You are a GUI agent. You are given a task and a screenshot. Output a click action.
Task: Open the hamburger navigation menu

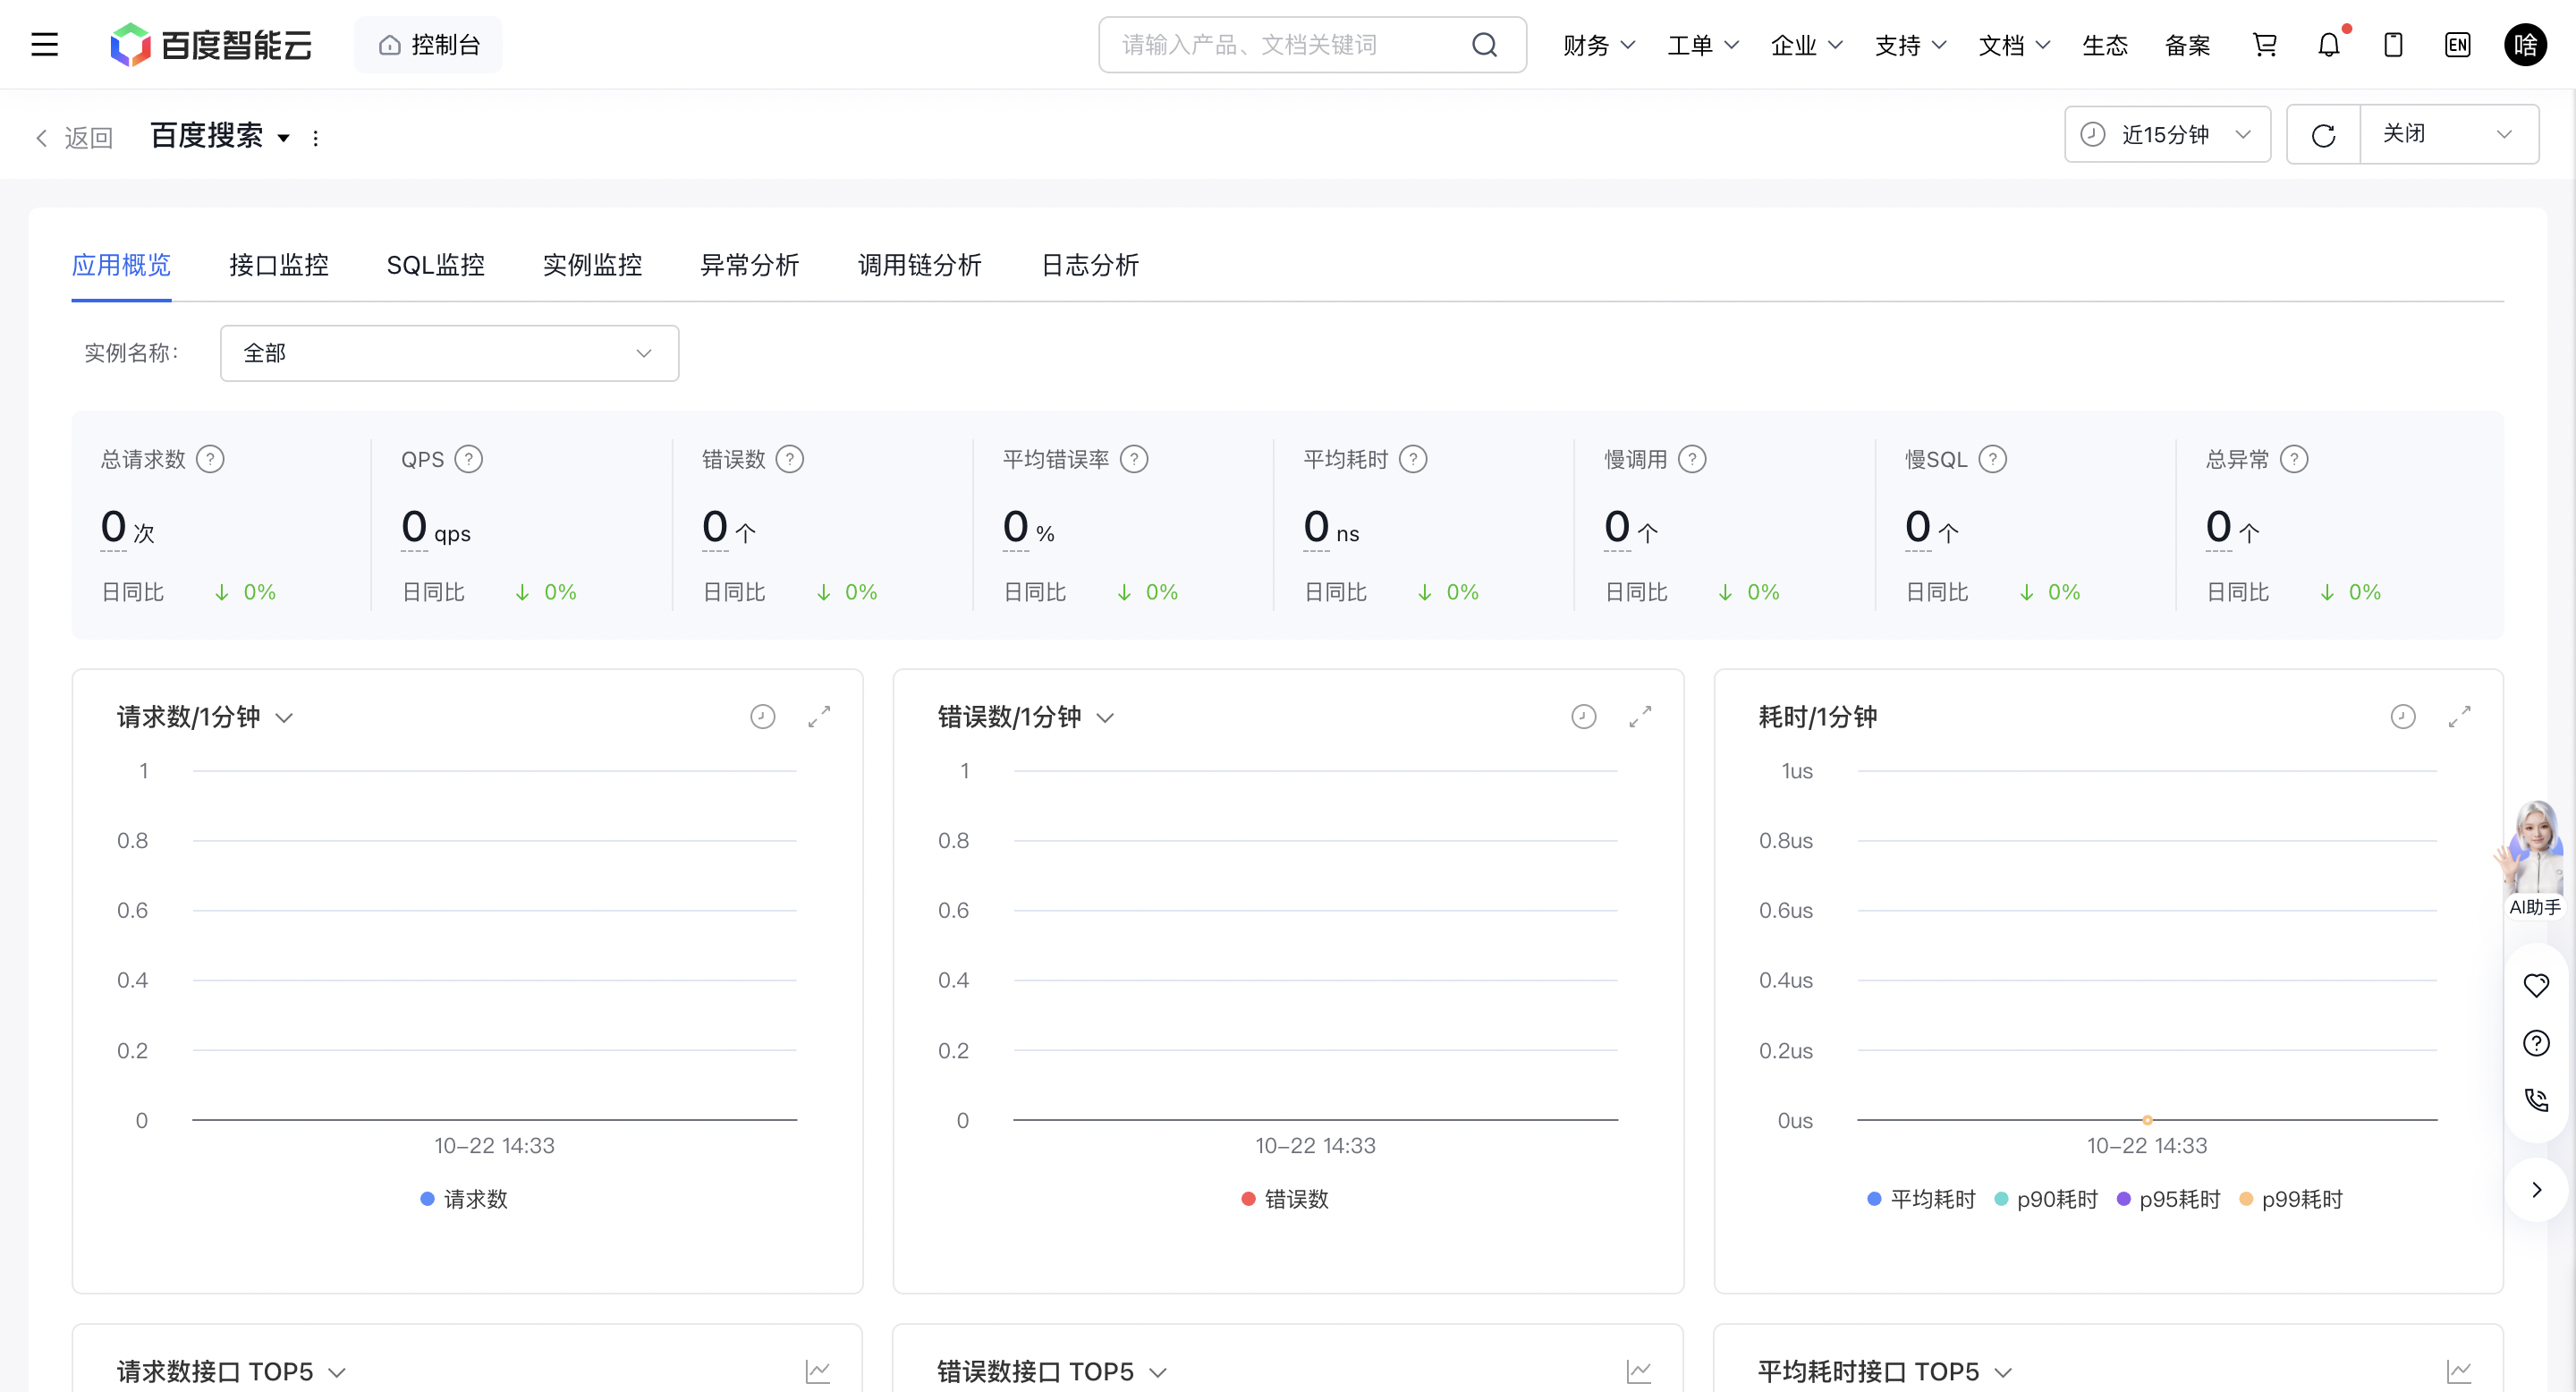click(44, 45)
